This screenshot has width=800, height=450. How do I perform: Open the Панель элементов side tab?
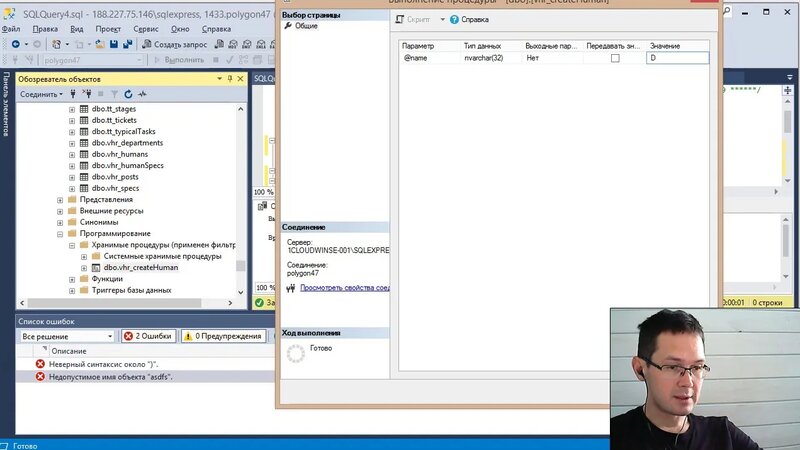[6, 104]
